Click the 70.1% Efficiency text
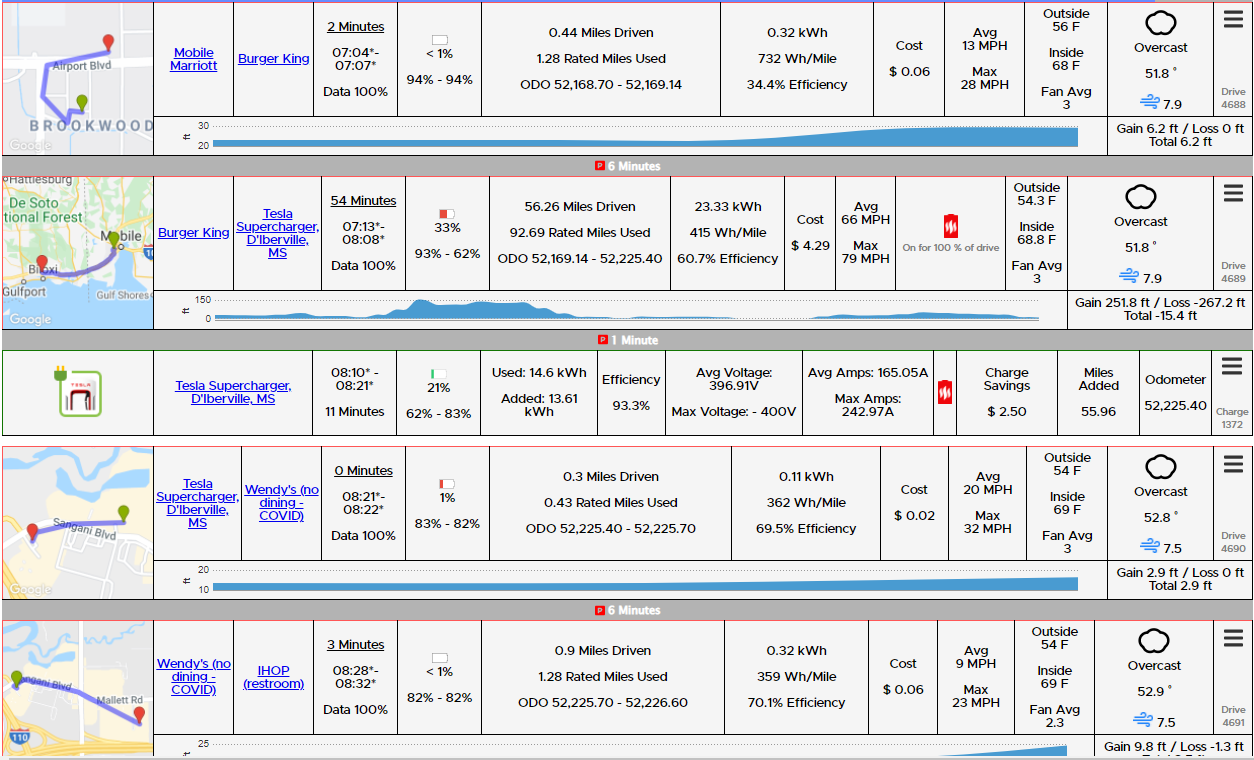The image size is (1254, 760). coord(797,703)
